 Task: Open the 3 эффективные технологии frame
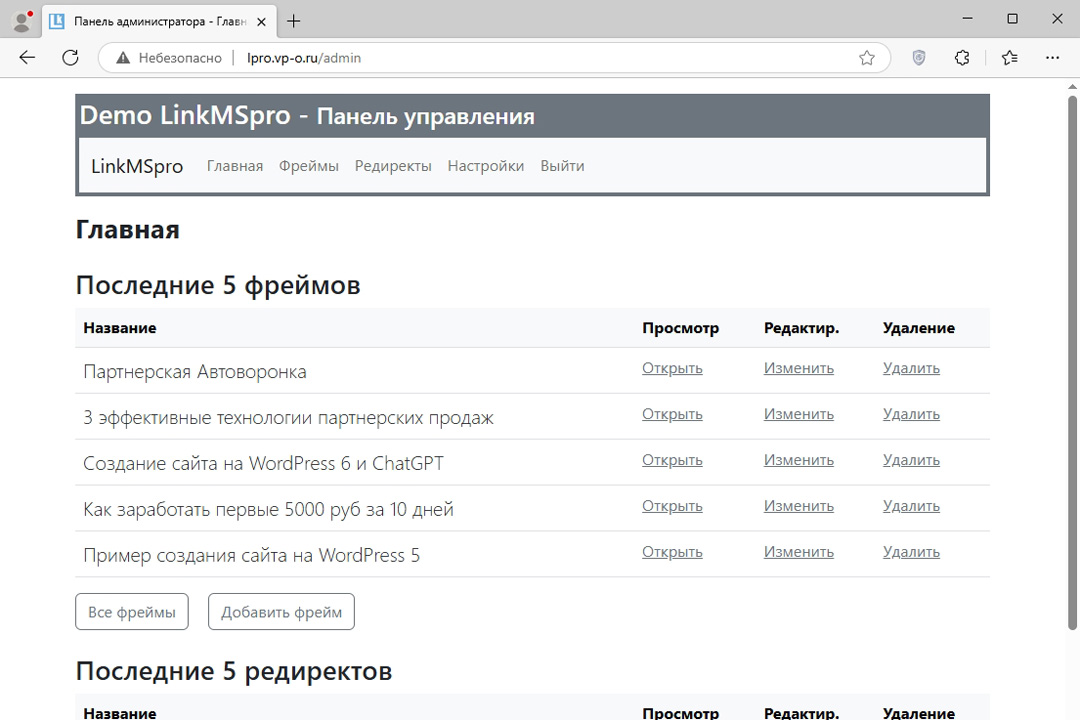(x=672, y=414)
